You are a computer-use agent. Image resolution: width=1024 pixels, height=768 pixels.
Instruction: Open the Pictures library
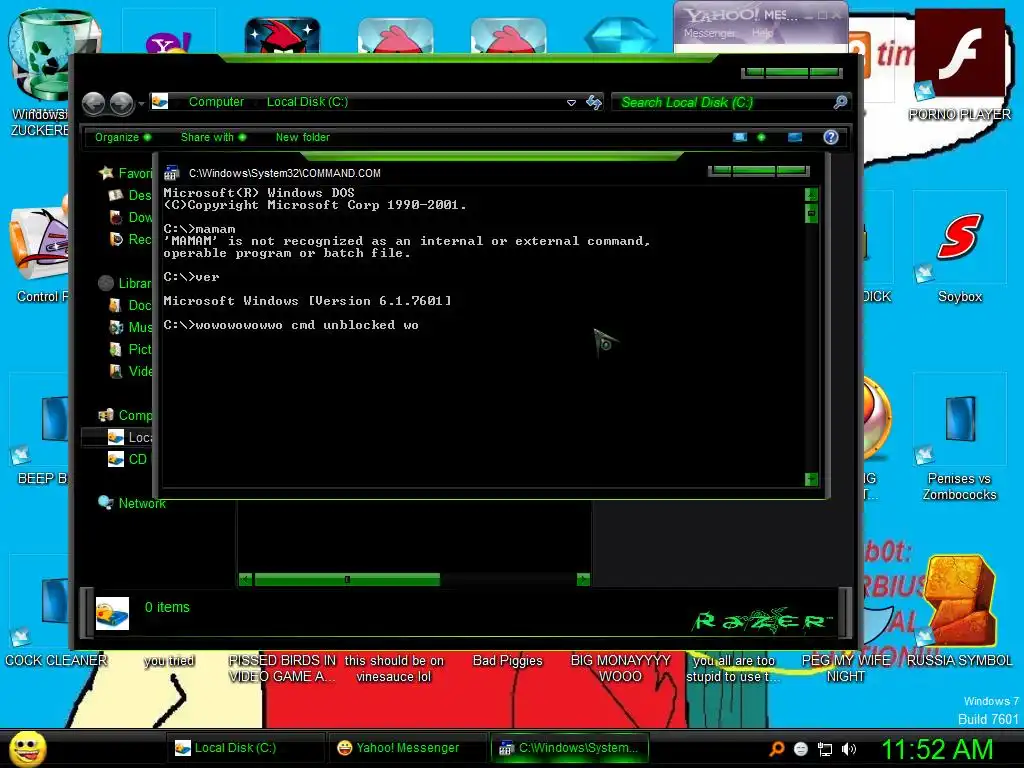point(130,349)
